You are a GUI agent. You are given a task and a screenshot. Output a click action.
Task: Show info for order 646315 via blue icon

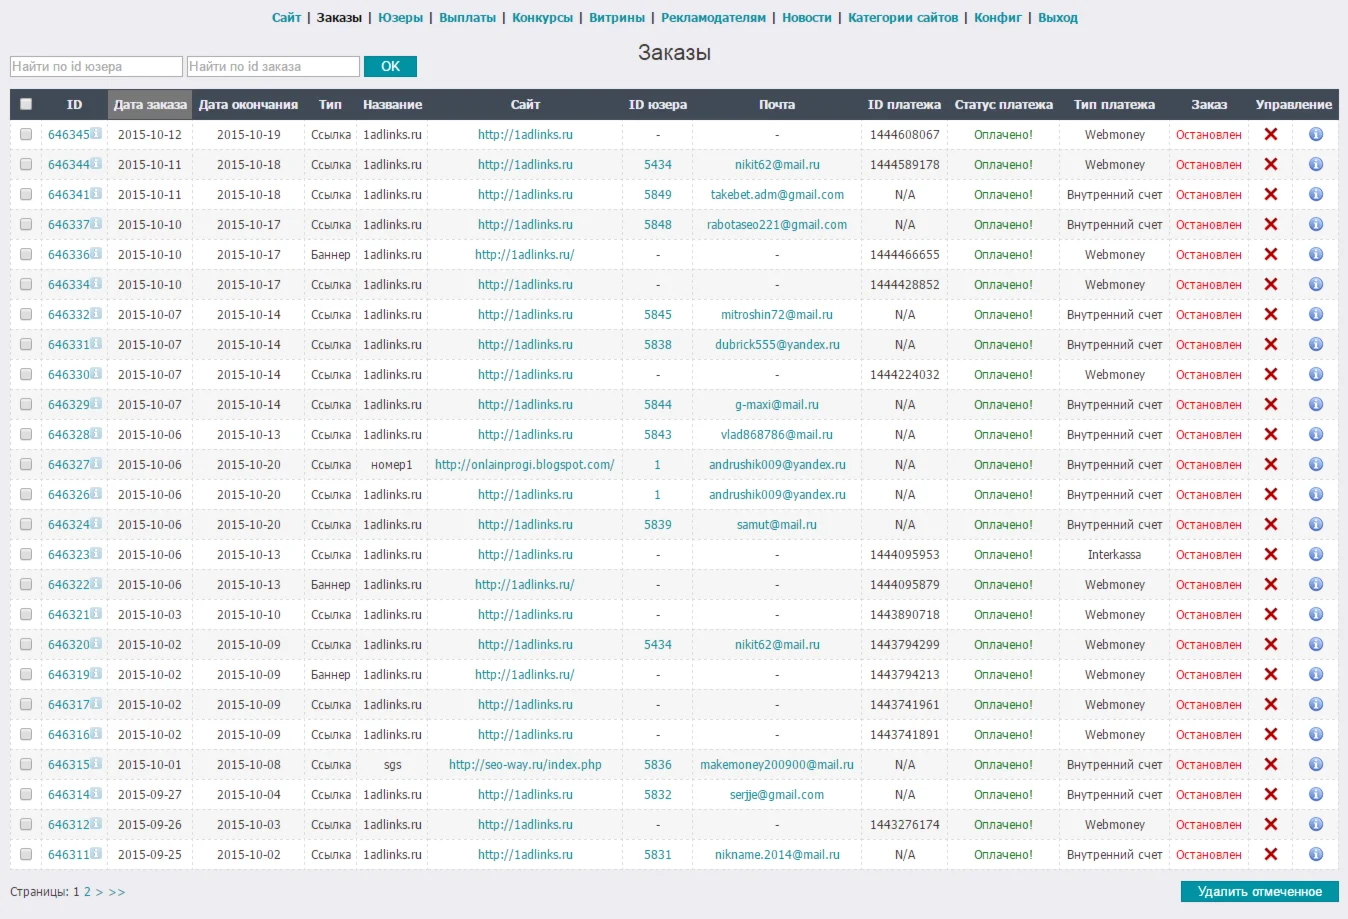(1316, 764)
